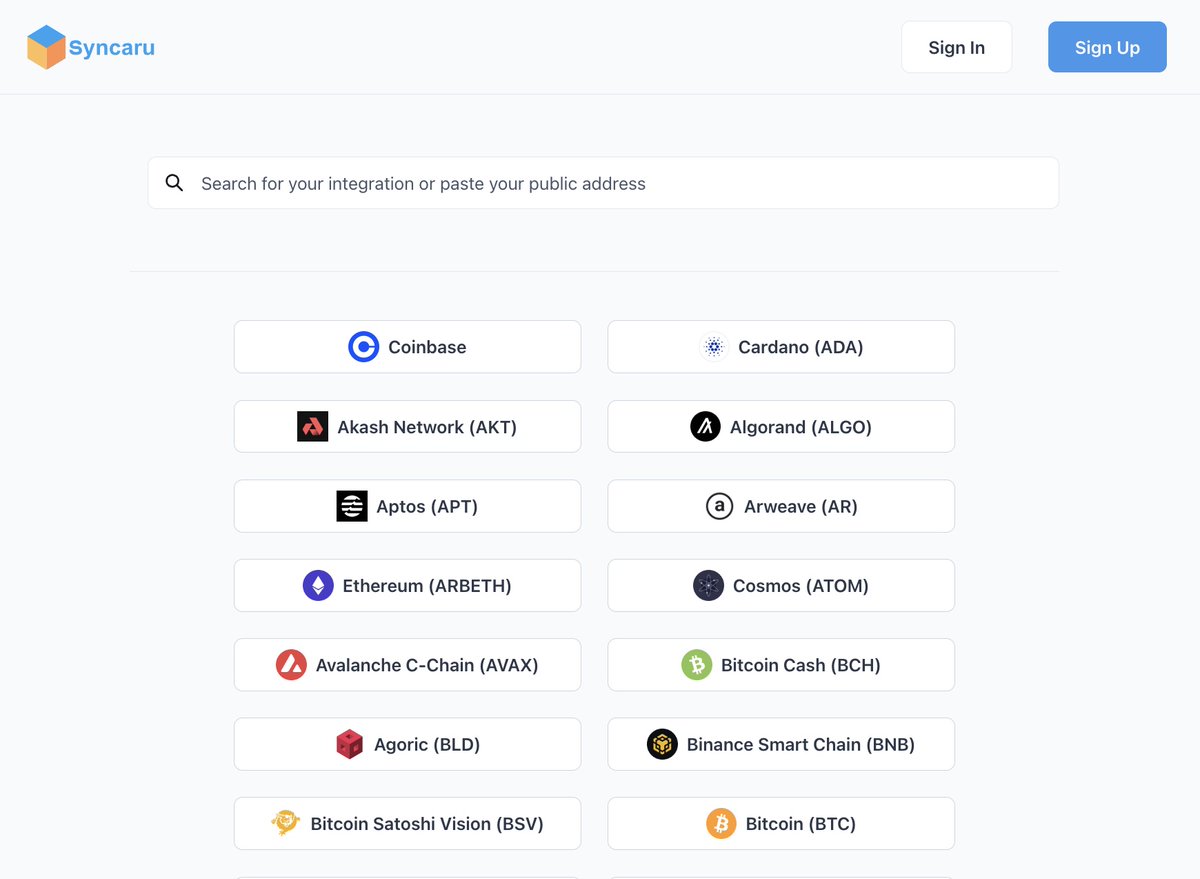The image size is (1200, 879).
Task: Pick the Aptos (APT) label
Action: (427, 506)
